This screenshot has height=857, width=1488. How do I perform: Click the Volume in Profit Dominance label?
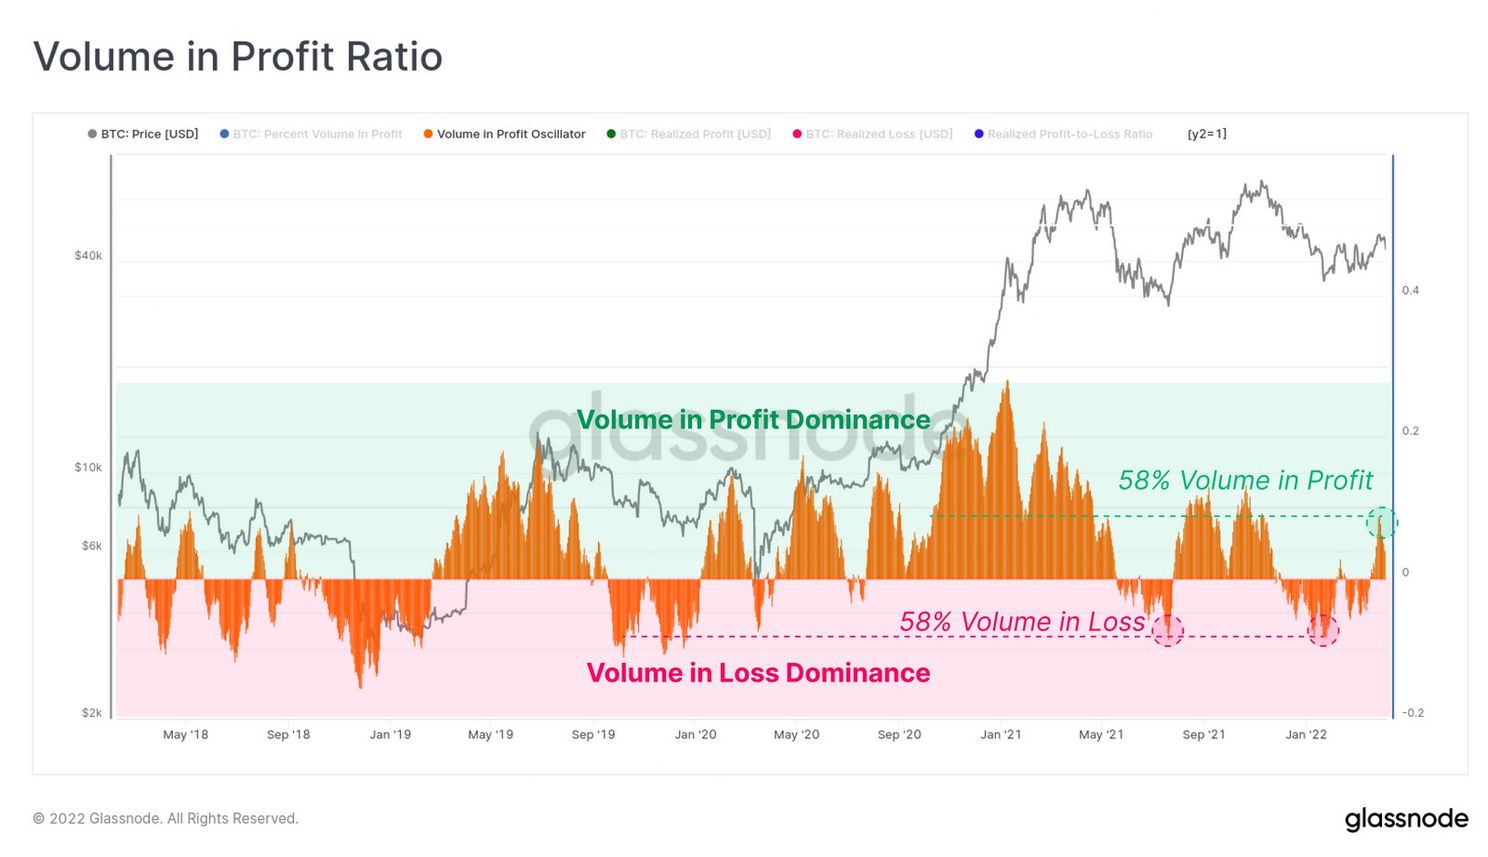pyautogui.click(x=753, y=420)
